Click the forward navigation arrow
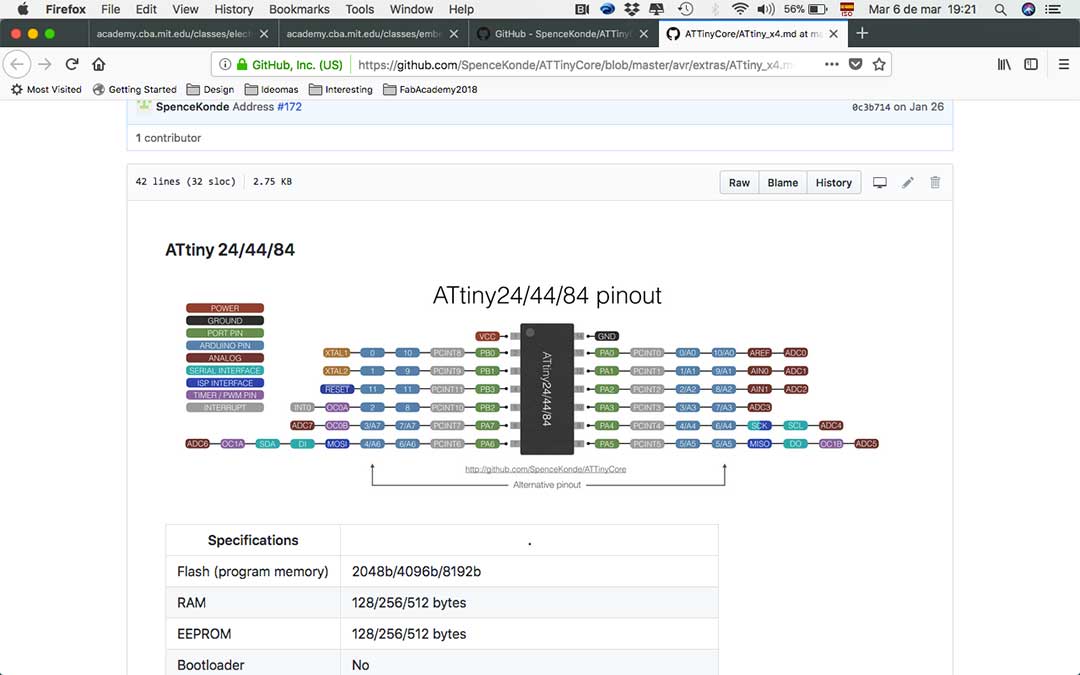Screen dimensions: 1080x675 point(45,64)
